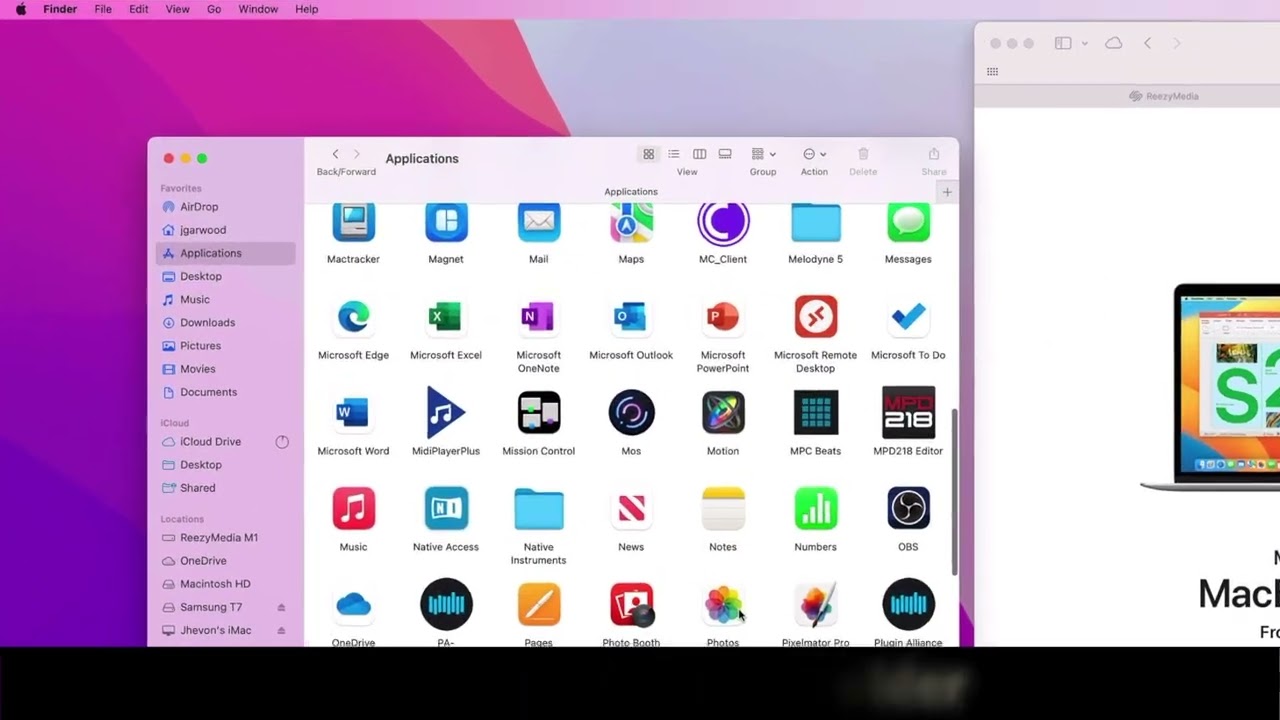Open the Mactracker app icon

pos(353,222)
